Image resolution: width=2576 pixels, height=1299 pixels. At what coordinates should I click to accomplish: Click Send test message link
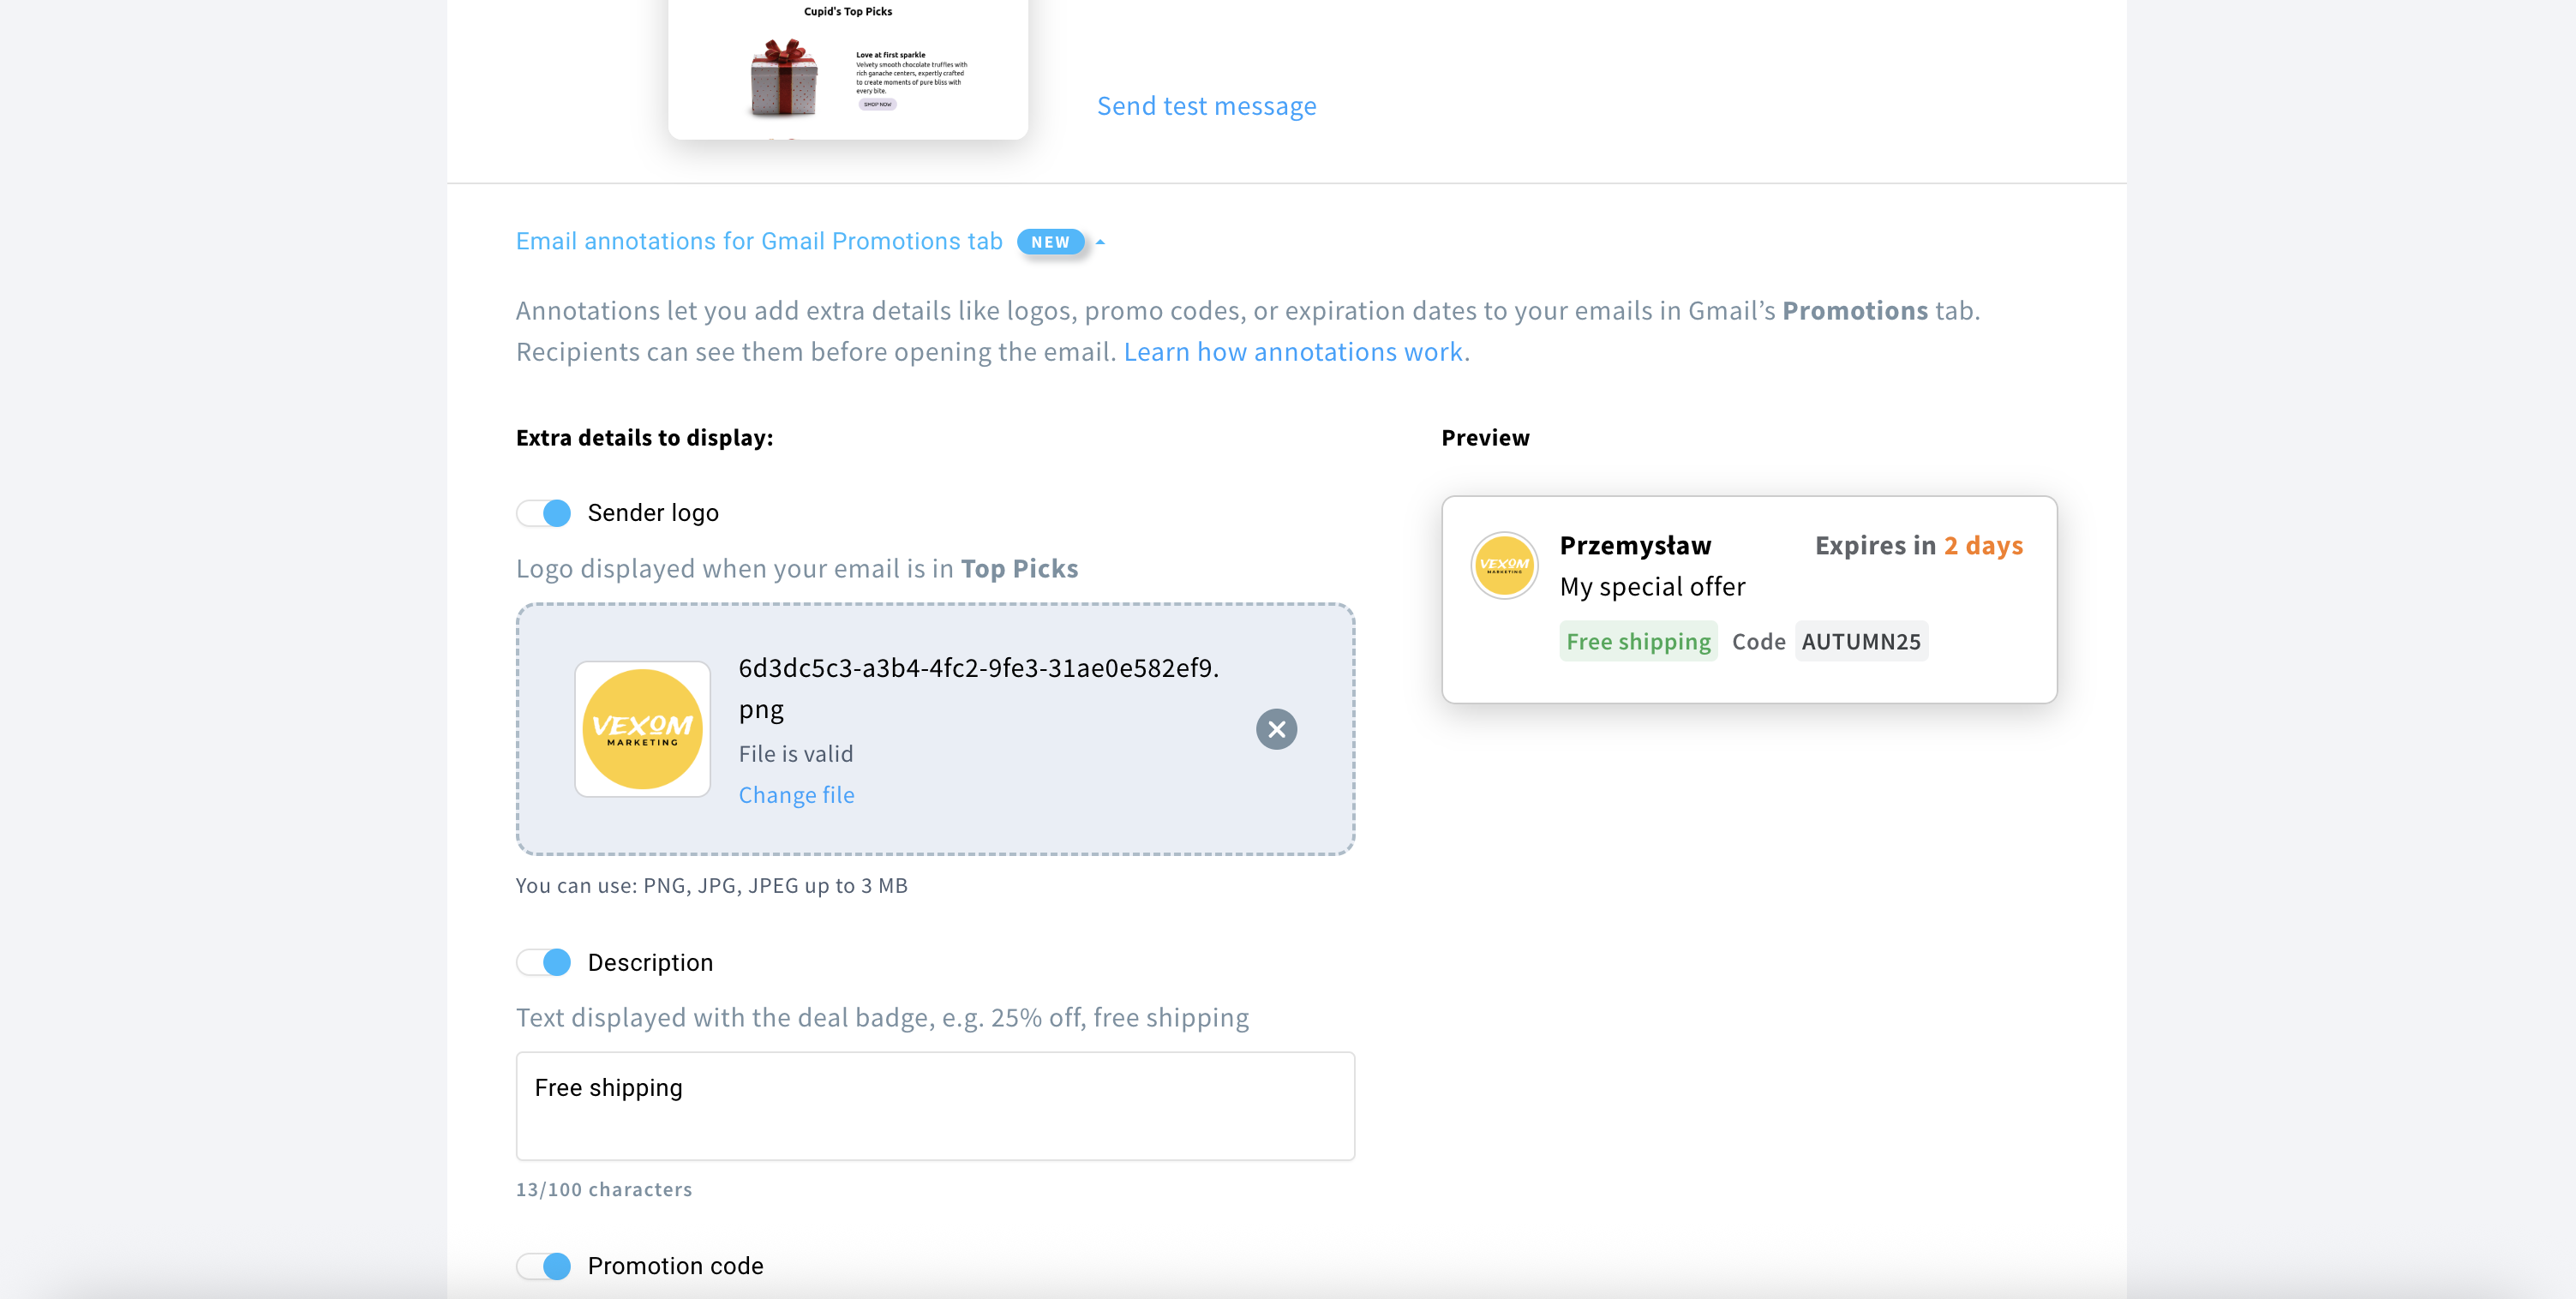pos(1206,106)
